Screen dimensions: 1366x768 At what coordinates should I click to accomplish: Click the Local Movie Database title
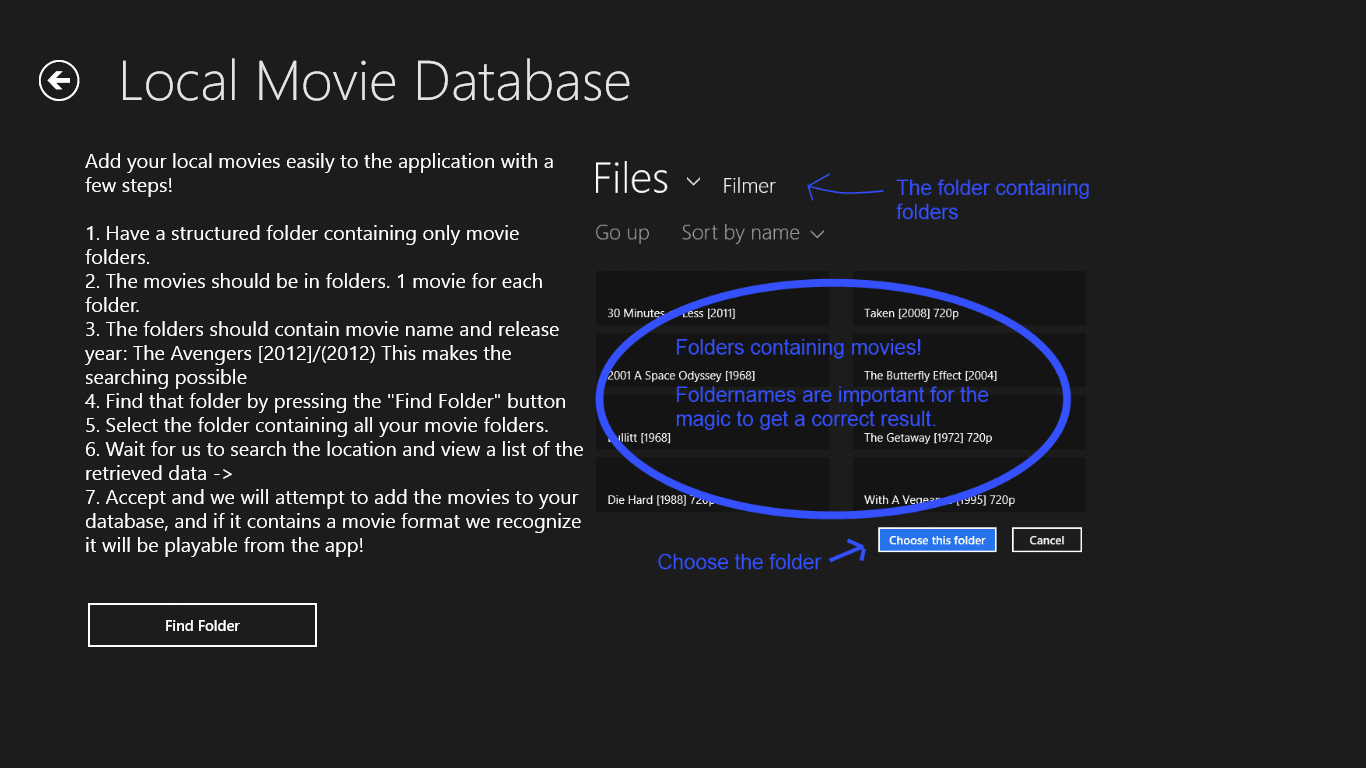click(x=375, y=81)
